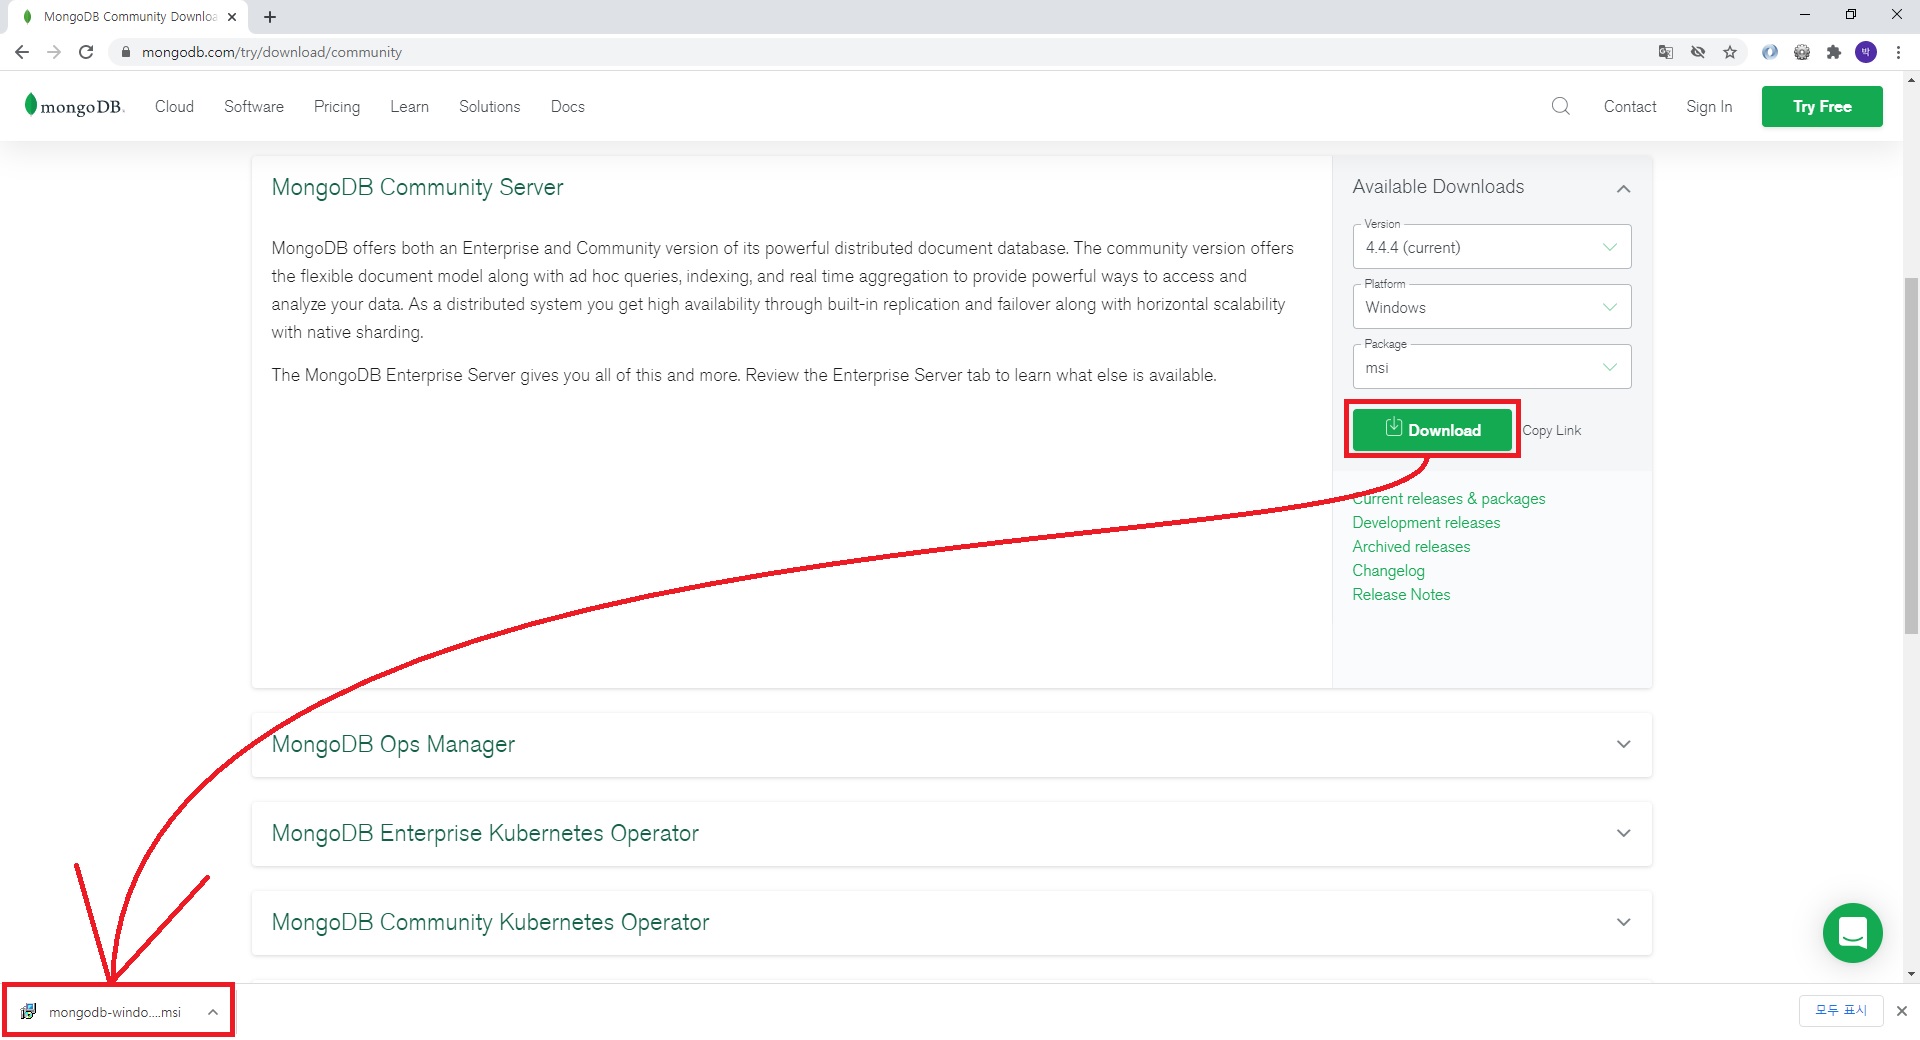Screen dimensions: 1920x1040
Task: Open the Archived releases link
Action: coord(1411,546)
